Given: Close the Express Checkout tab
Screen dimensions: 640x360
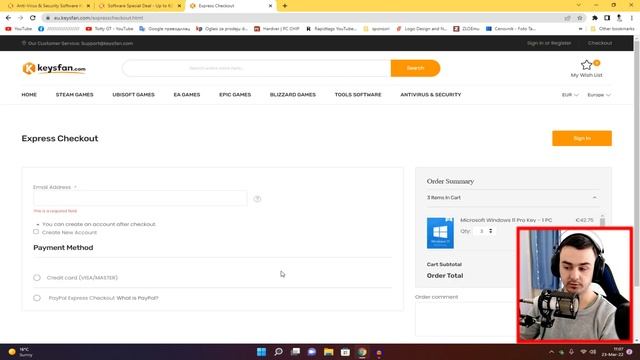Looking at the screenshot, I should [x=270, y=6].
